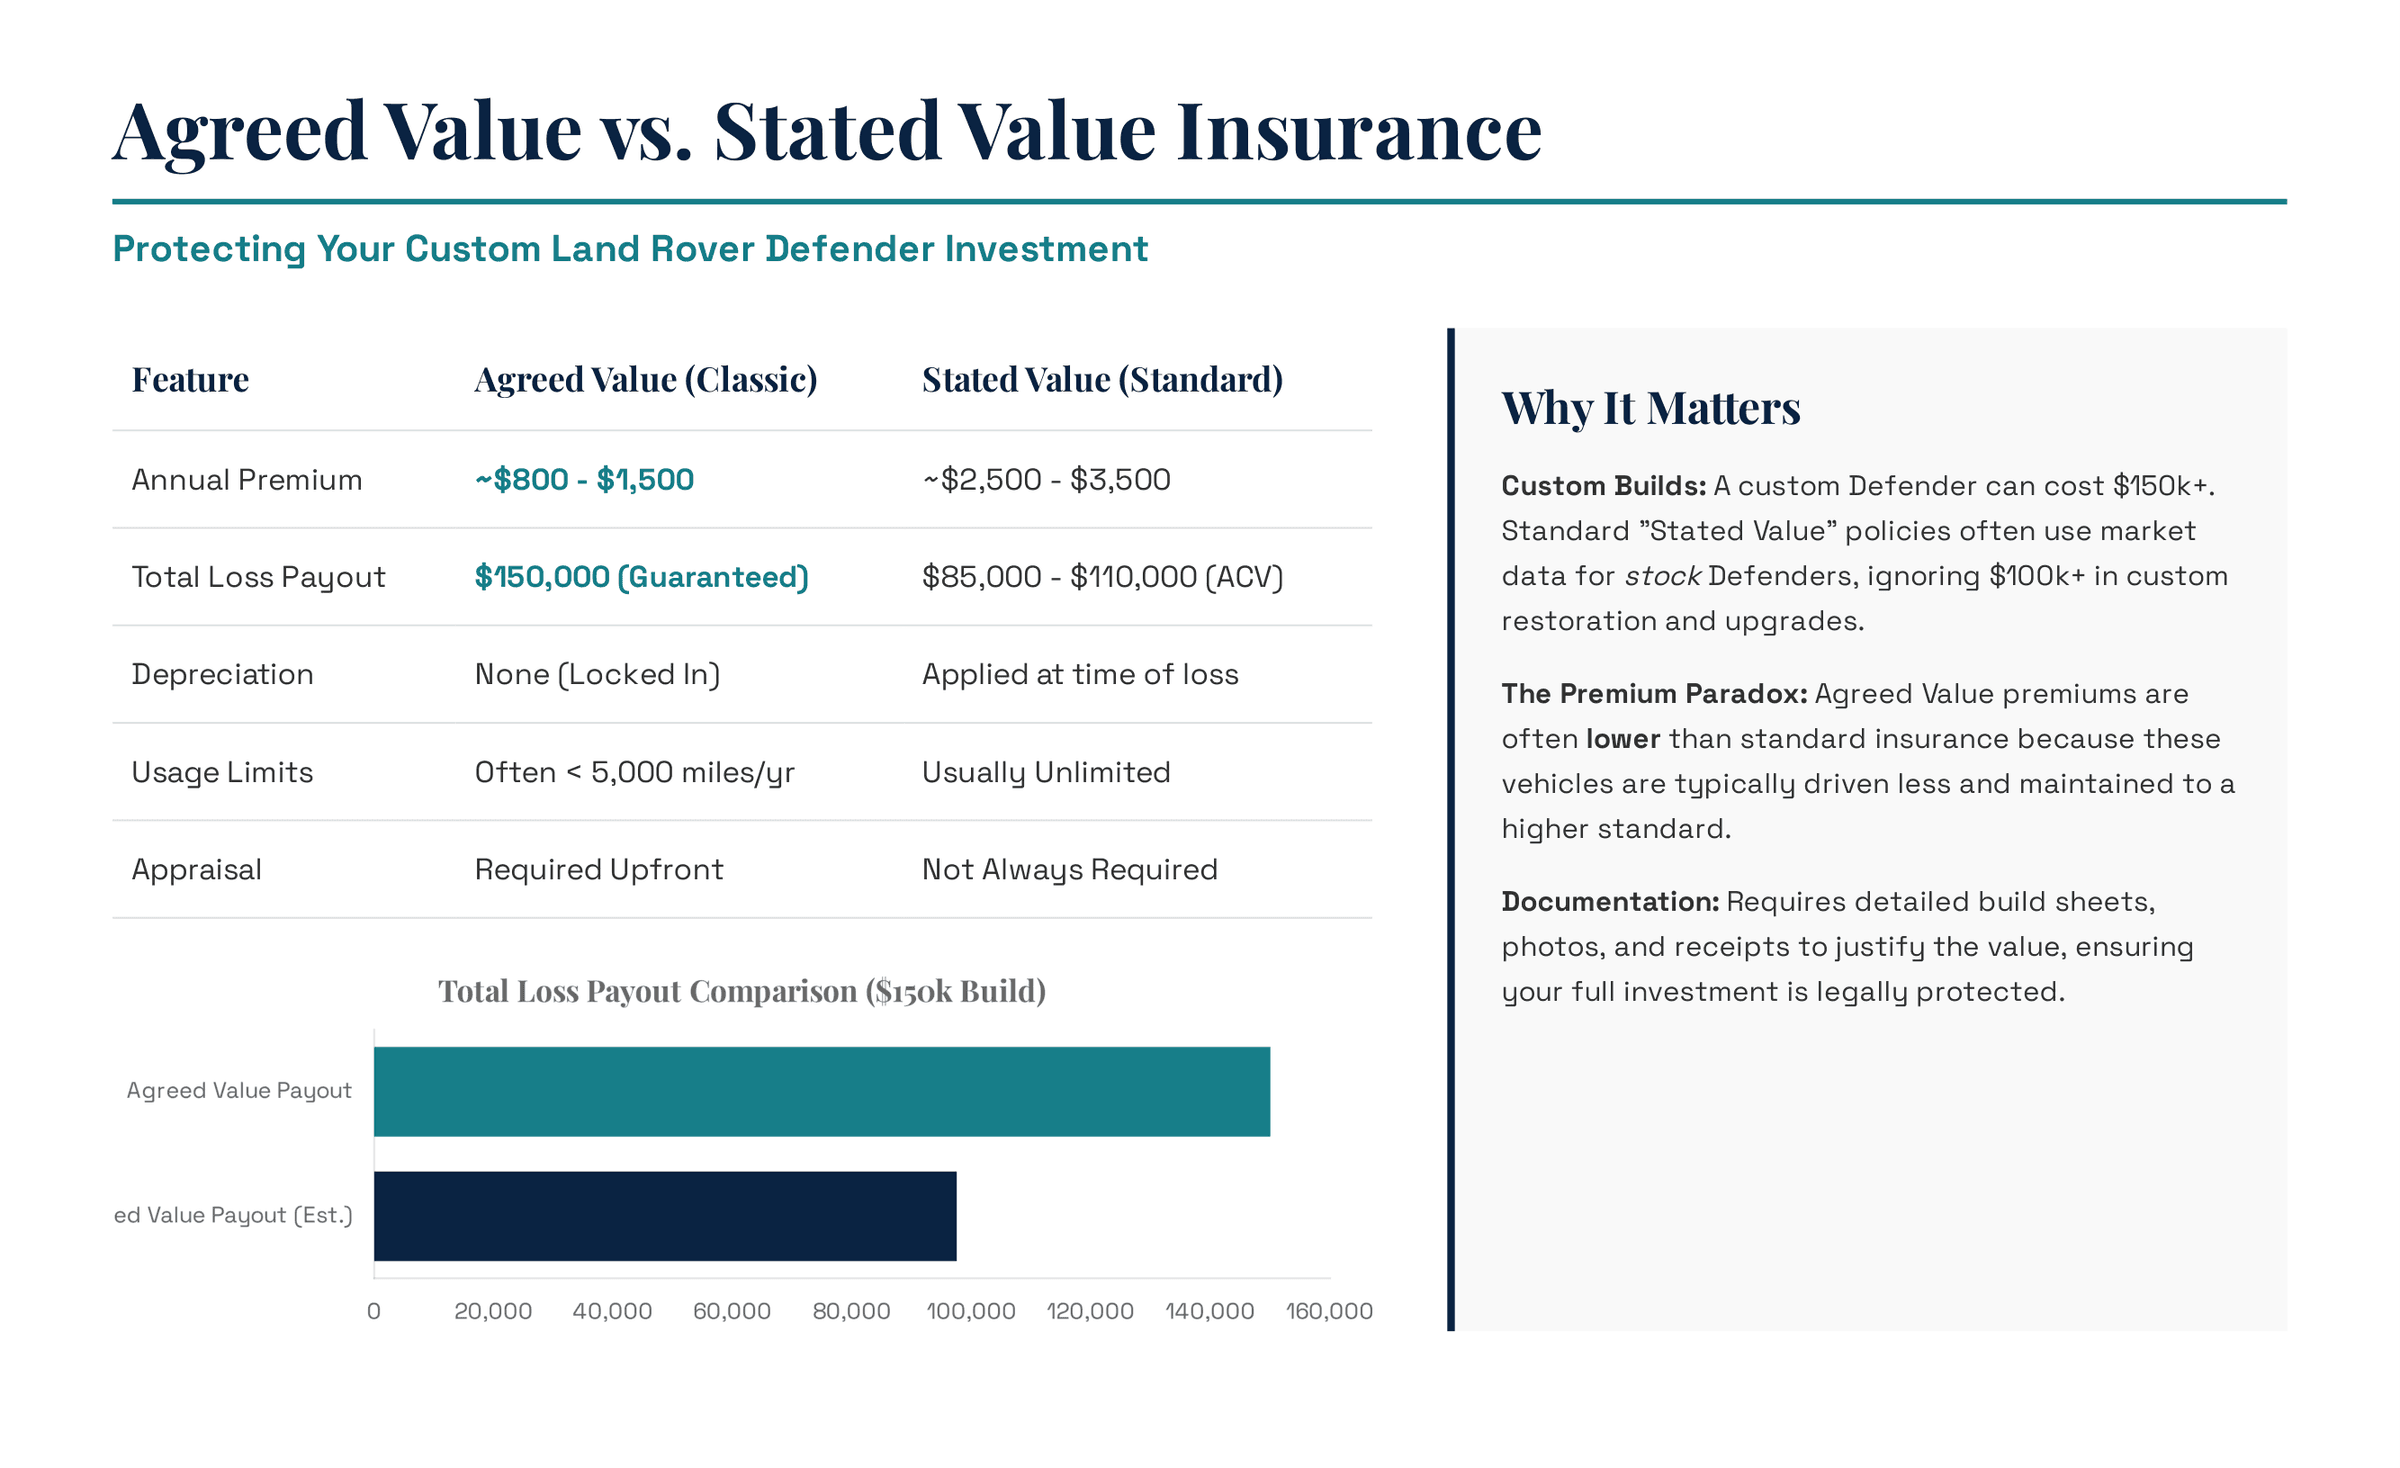The height and width of the screenshot is (1468, 2400).
Task: Click the 'Why It Matters' heading
Action: (x=1650, y=408)
